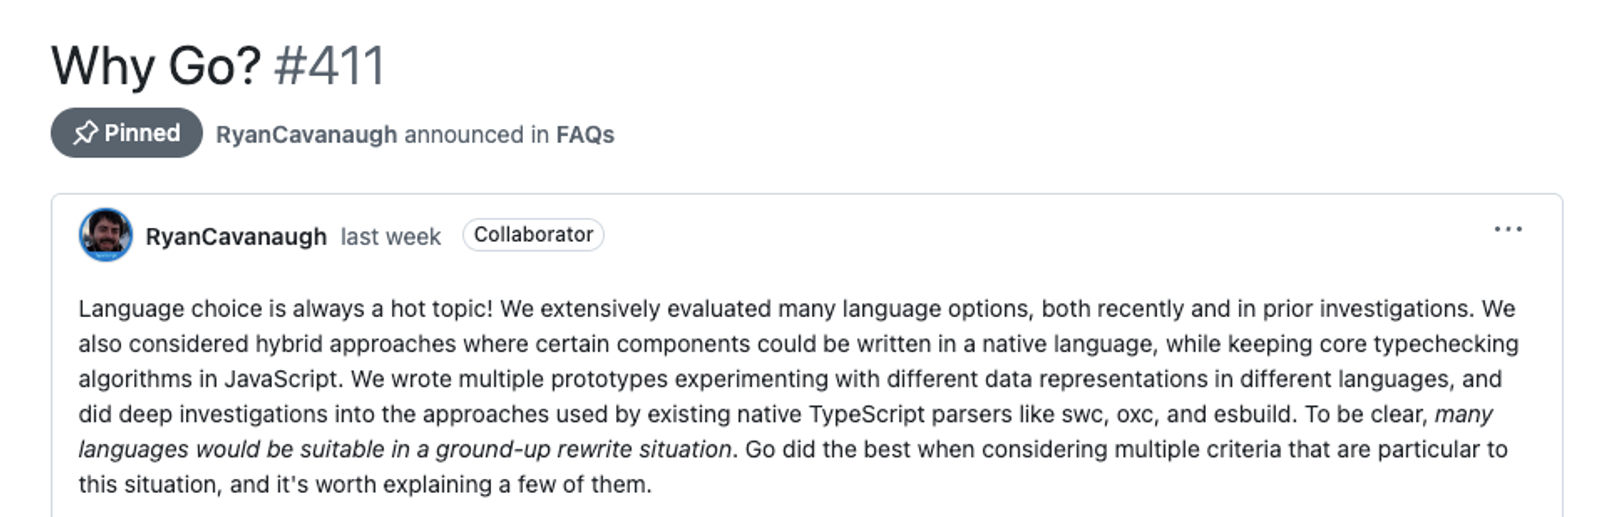Image resolution: width=1600 pixels, height=517 pixels.
Task: Open RyanCavanaugh profile link beside Pinned badge
Action: pos(306,134)
